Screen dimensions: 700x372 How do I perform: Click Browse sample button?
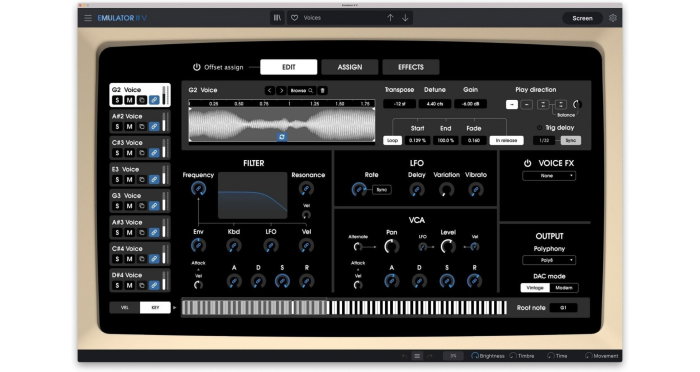tap(302, 90)
